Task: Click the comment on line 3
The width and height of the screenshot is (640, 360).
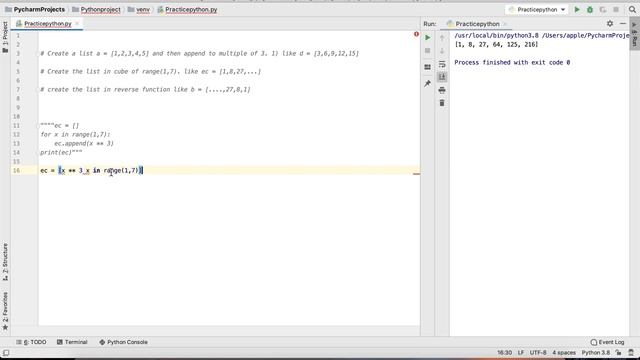Action: [x=200, y=53]
